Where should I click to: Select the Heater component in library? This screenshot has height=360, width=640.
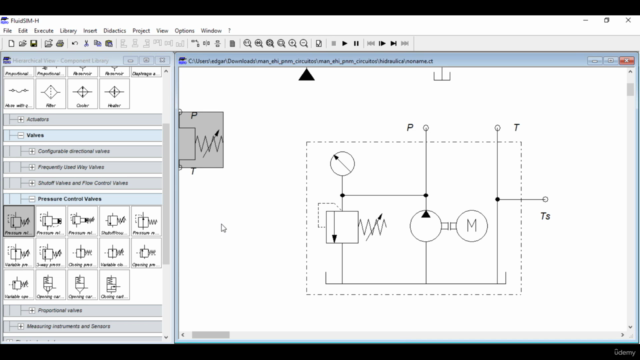[x=114, y=93]
